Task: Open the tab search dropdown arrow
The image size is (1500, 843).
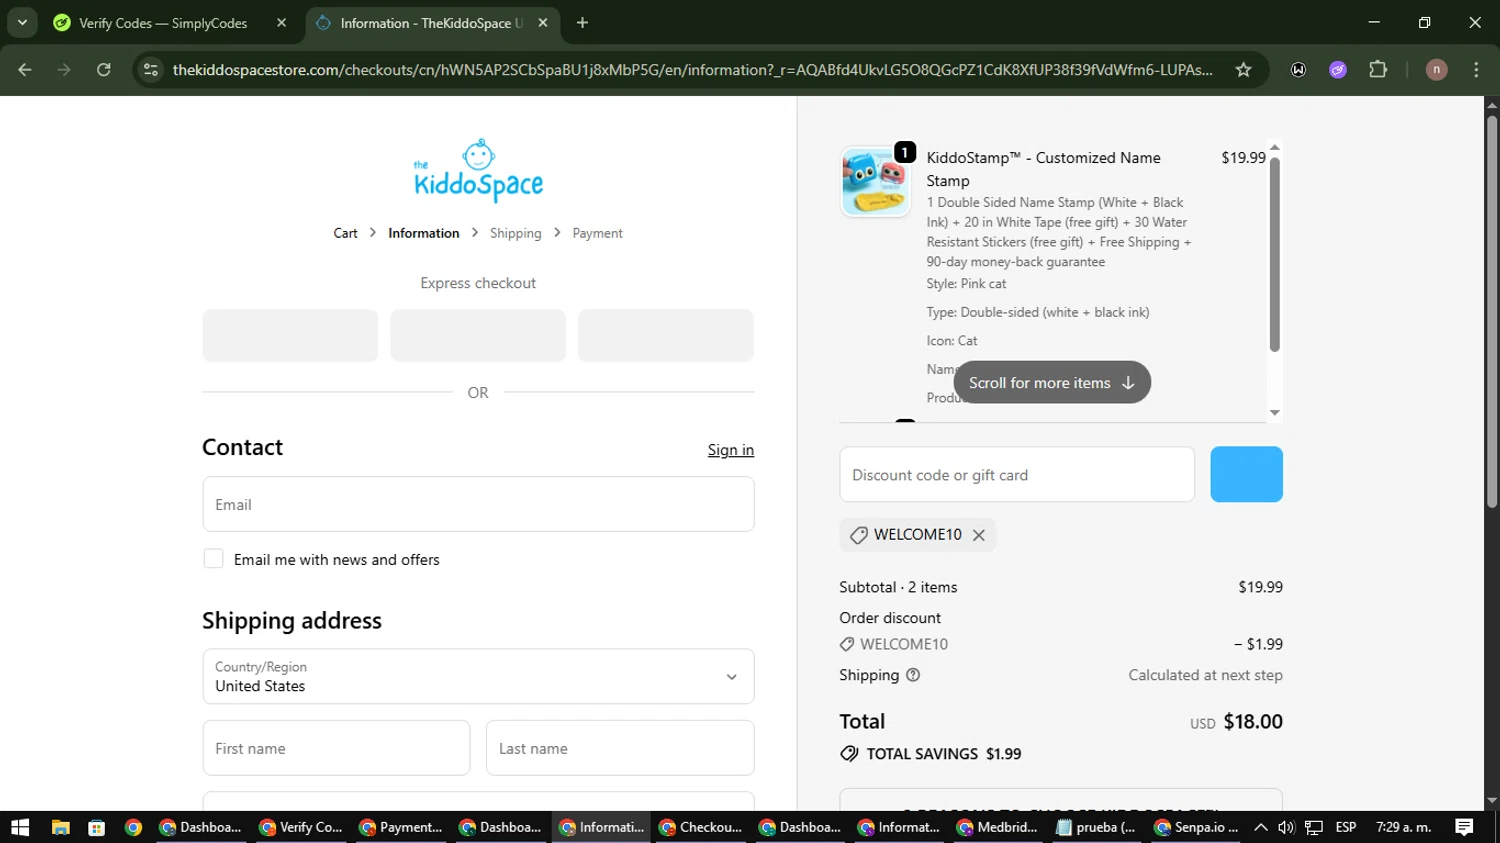Action: (x=22, y=22)
